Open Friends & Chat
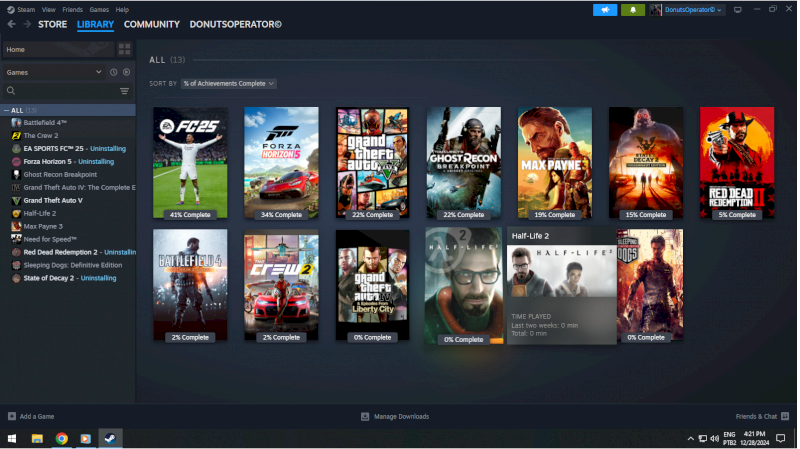This screenshot has height=449, width=800. point(762,416)
